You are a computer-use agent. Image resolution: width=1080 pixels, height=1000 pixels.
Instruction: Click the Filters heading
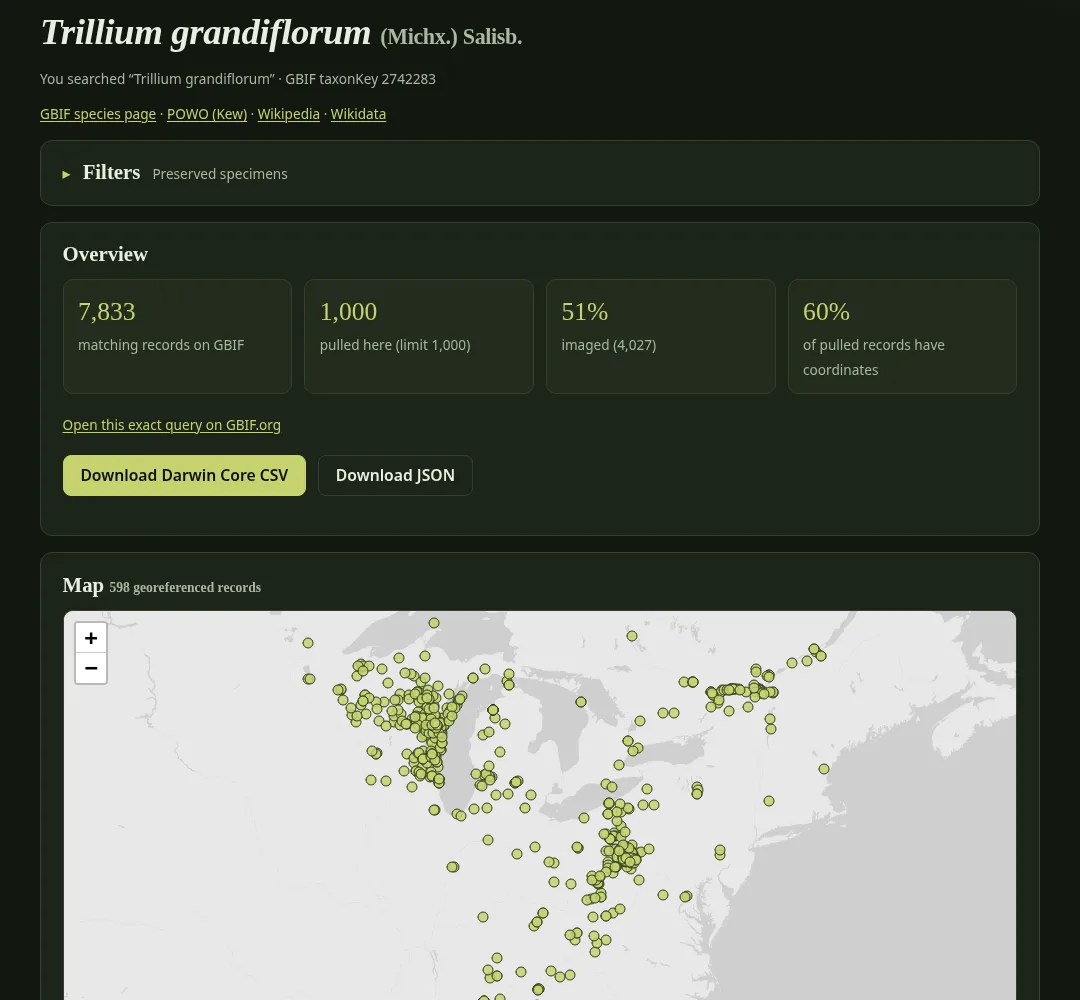tap(112, 172)
